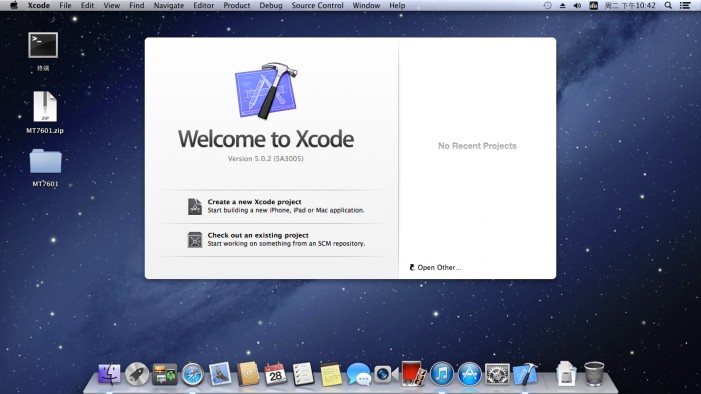This screenshot has height=394, width=701.
Task: Open the Window menu
Action: click(366, 5)
